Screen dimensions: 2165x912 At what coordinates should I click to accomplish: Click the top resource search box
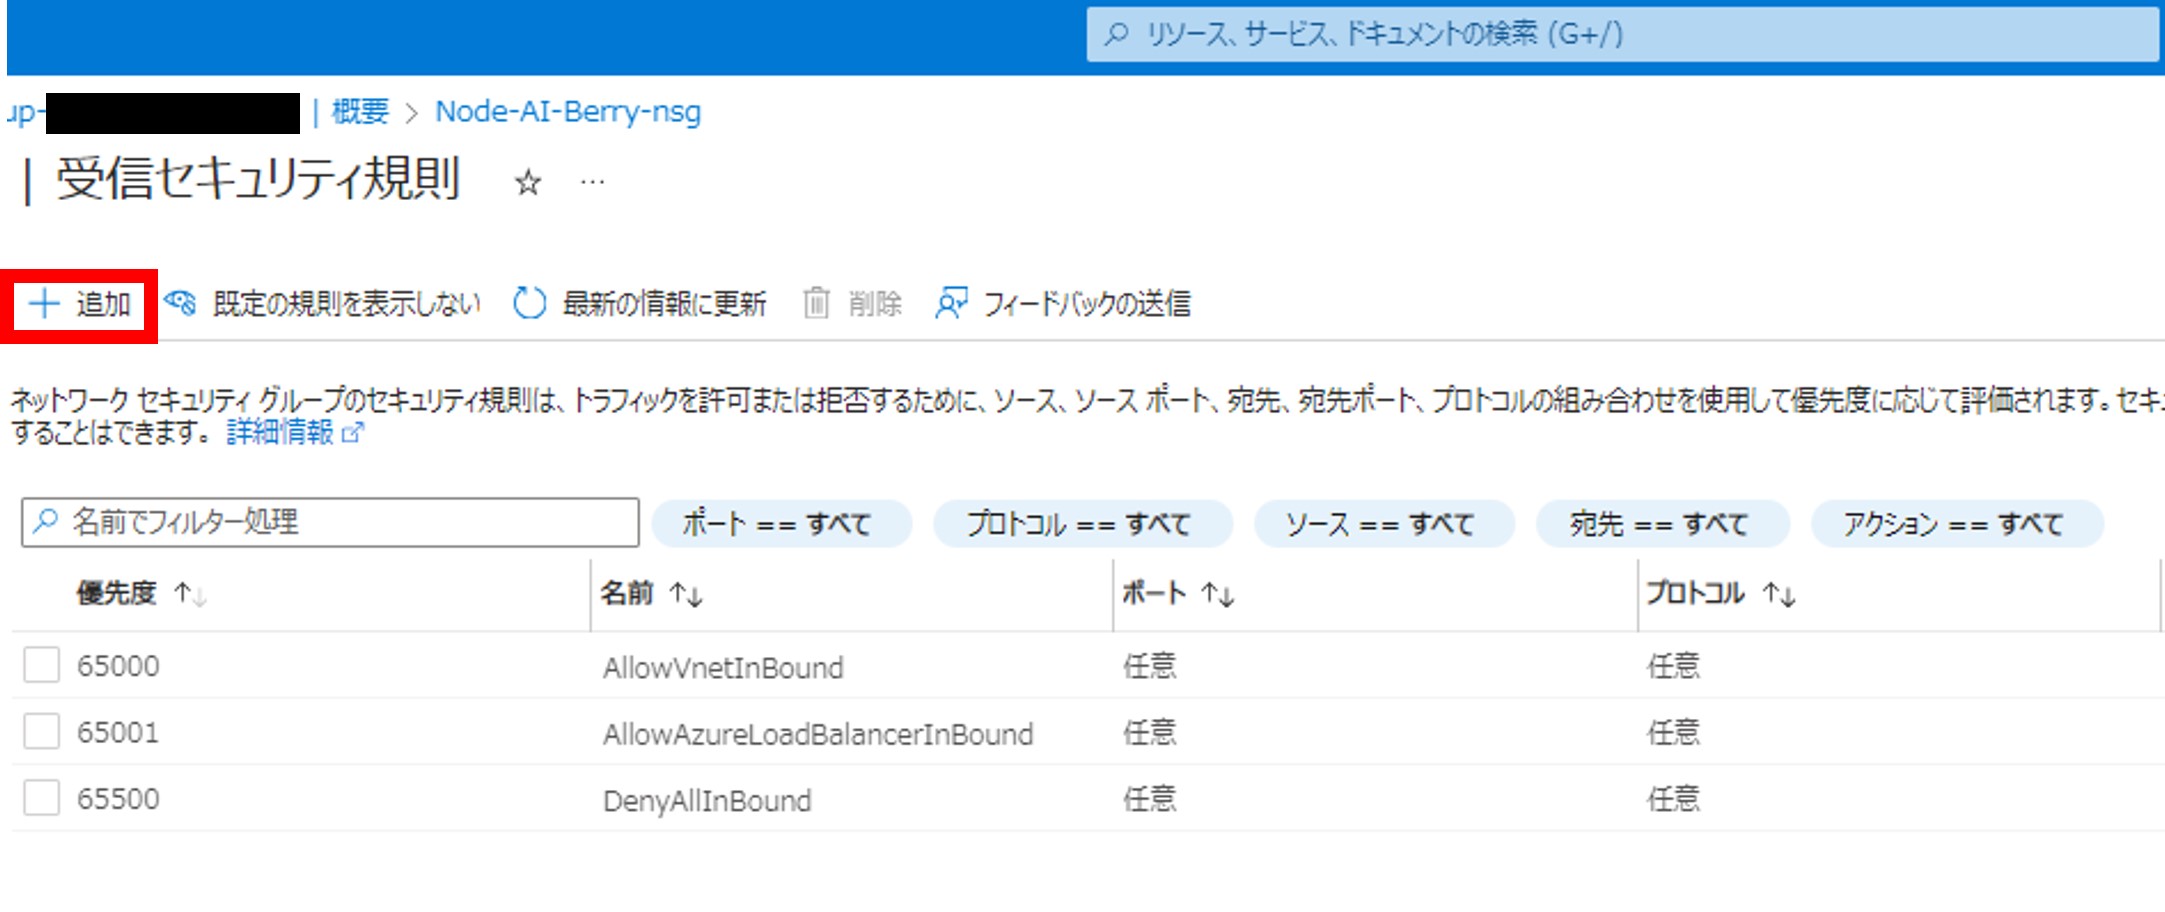click(1622, 35)
